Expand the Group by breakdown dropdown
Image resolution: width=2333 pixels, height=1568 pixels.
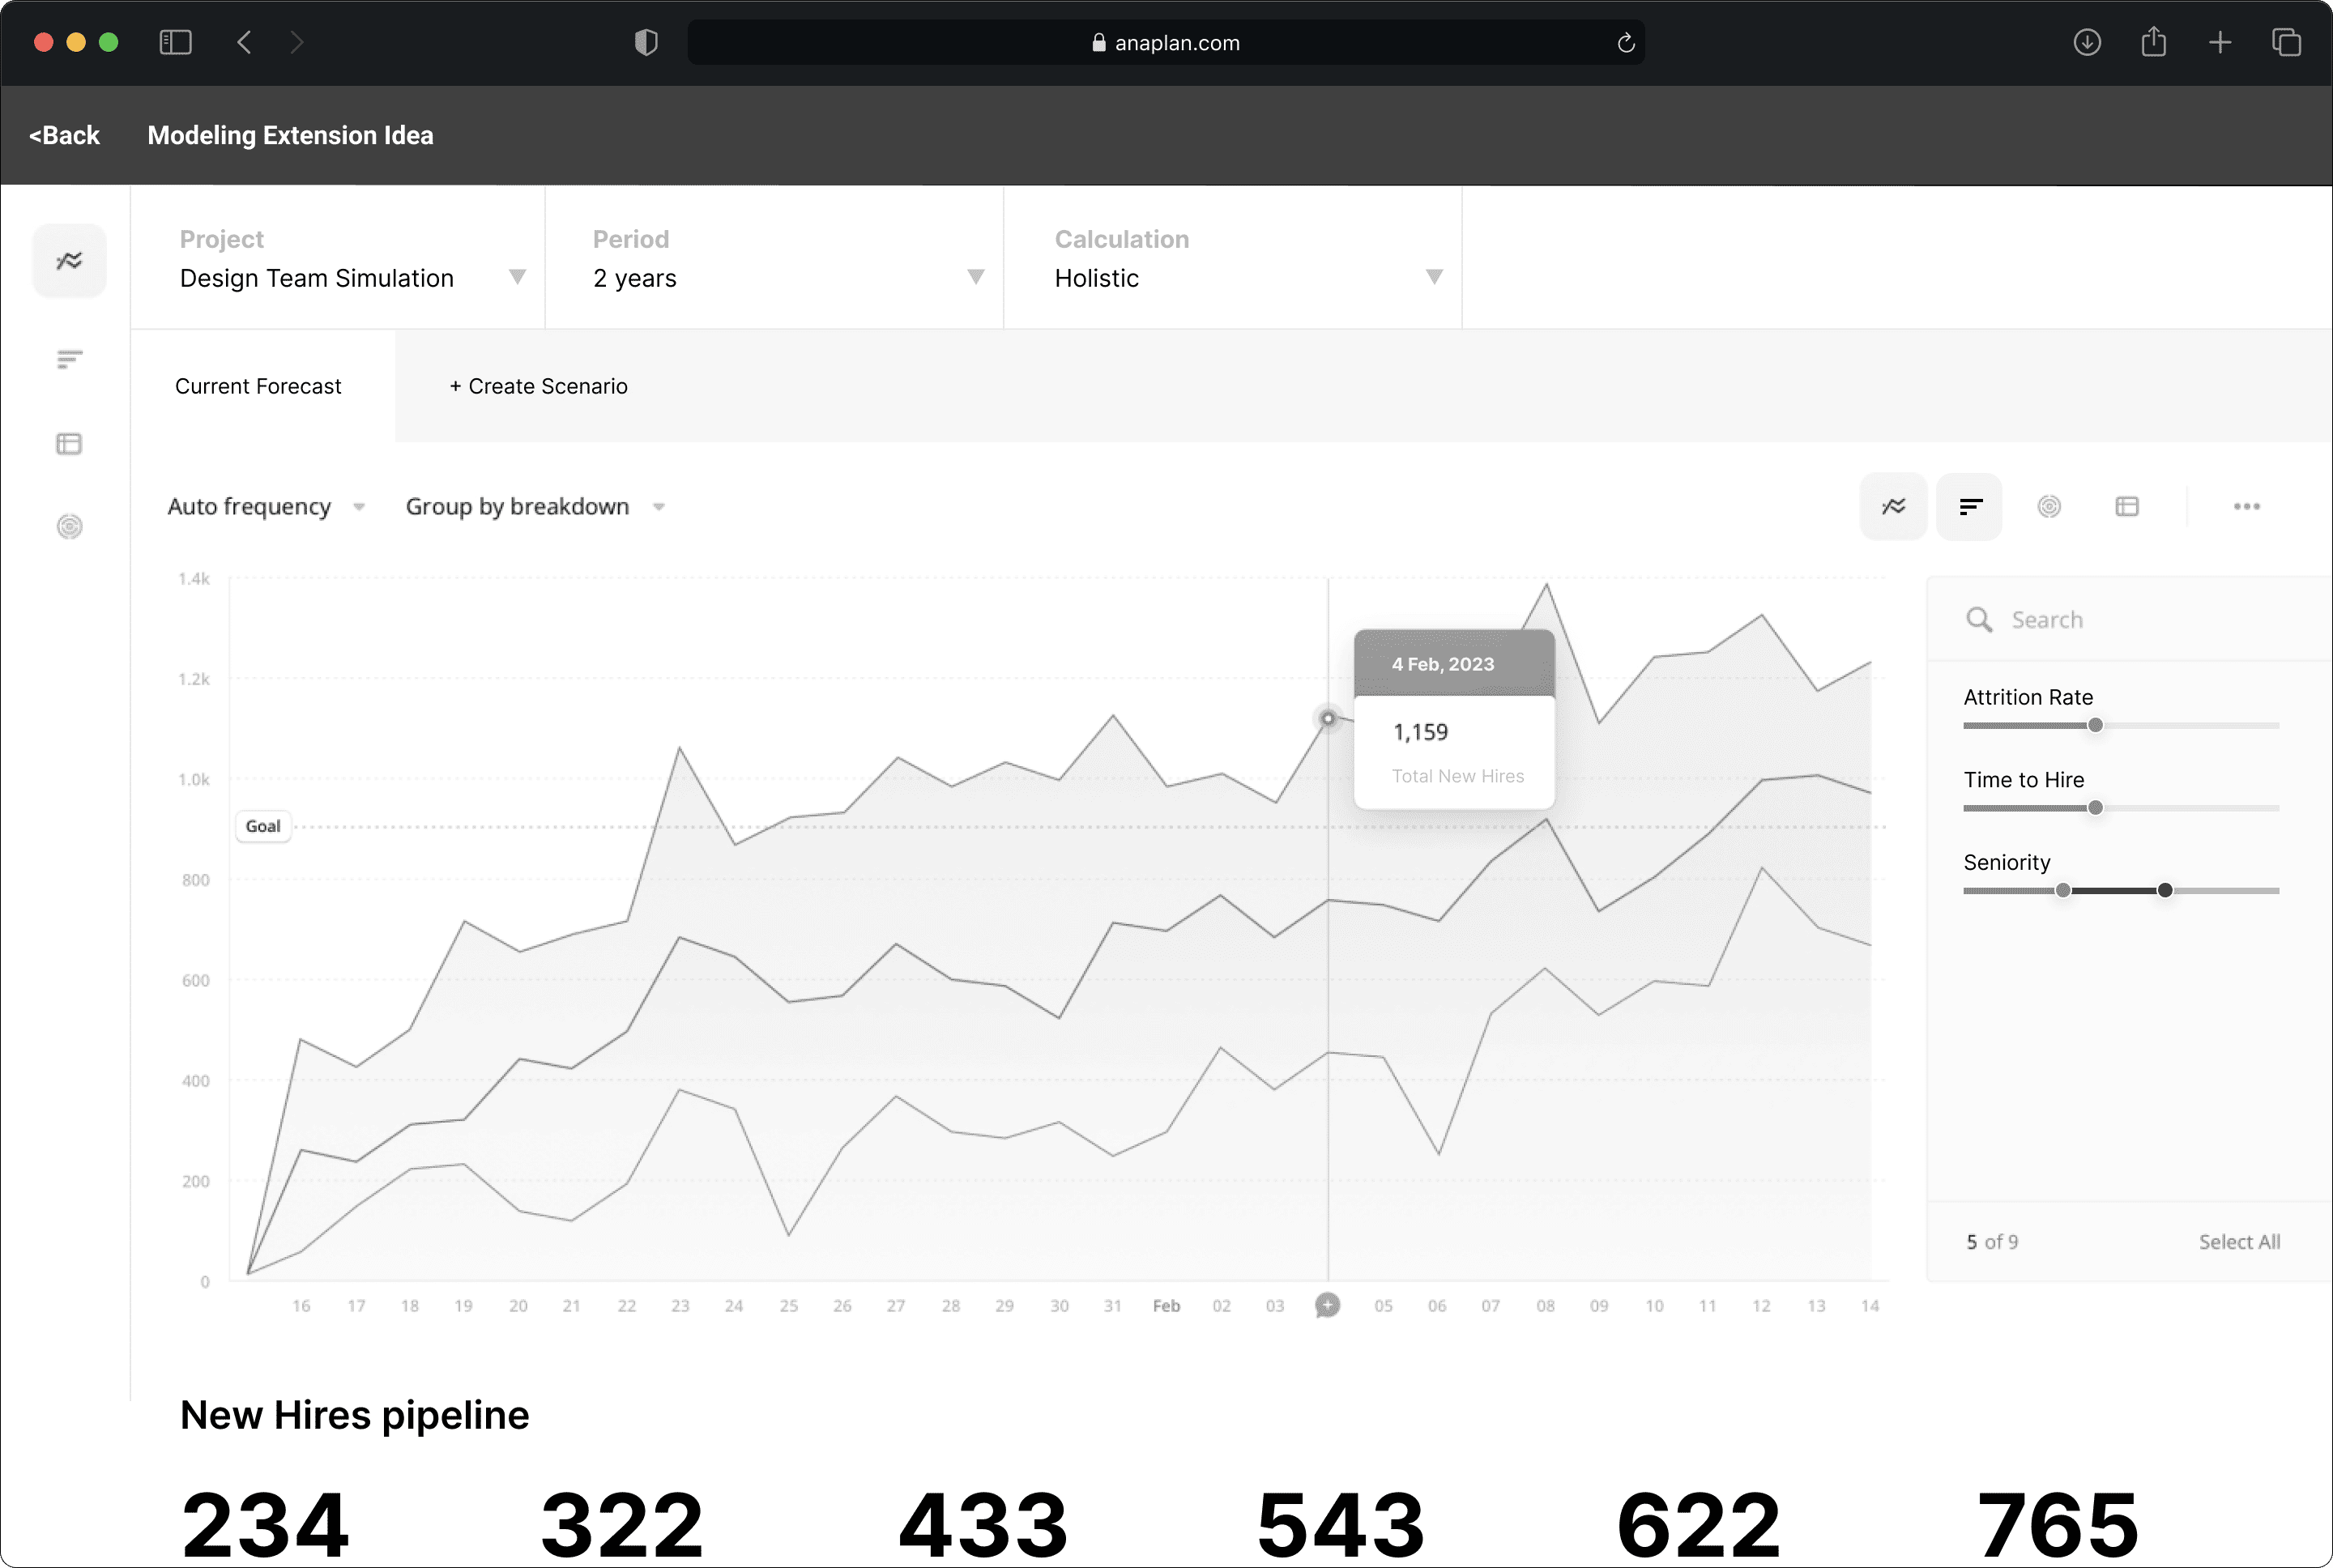pos(535,507)
